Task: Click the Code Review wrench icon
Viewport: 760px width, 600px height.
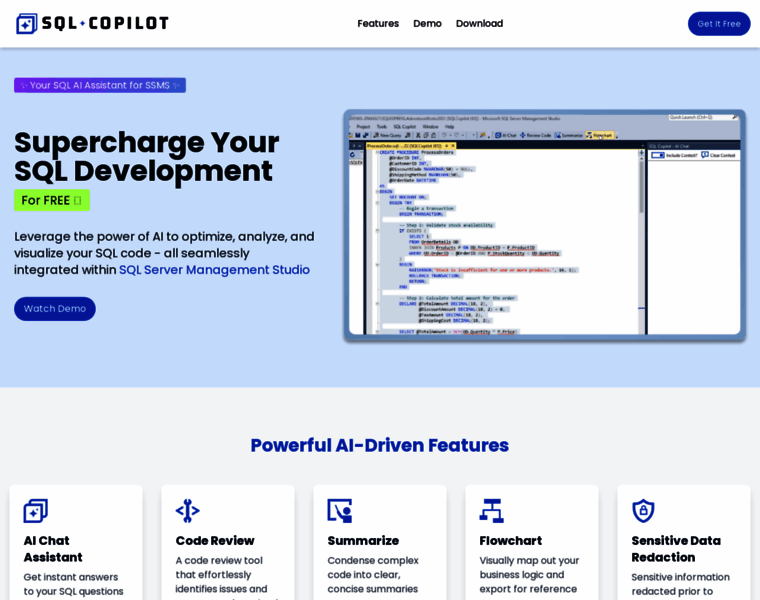Action: coord(188,511)
